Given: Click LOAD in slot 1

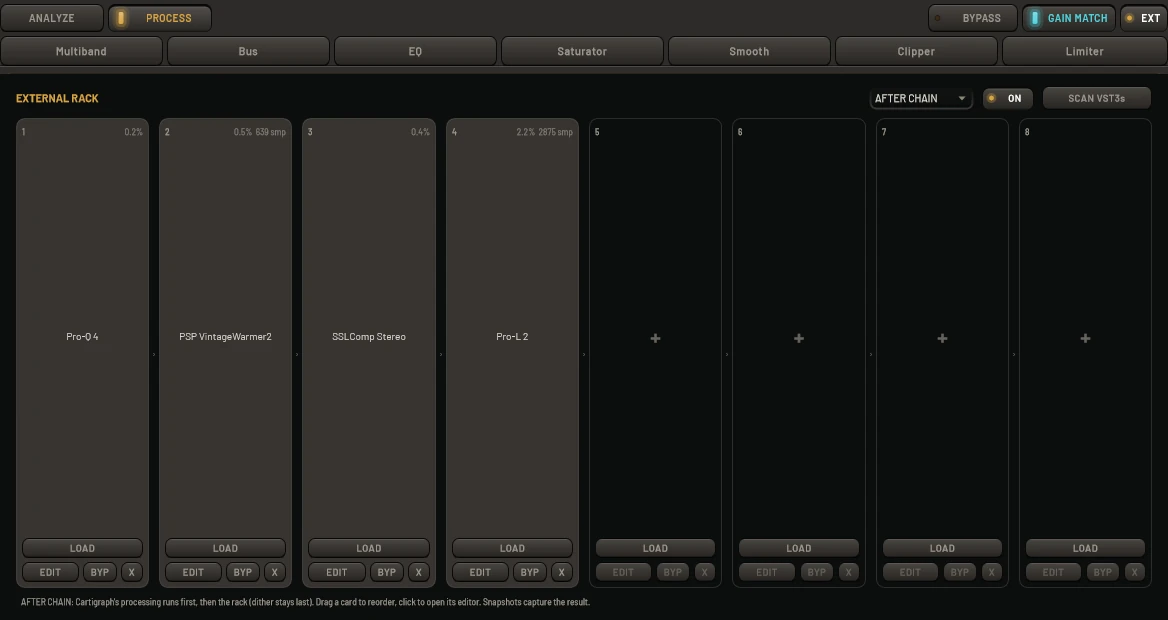Looking at the screenshot, I should (82, 548).
